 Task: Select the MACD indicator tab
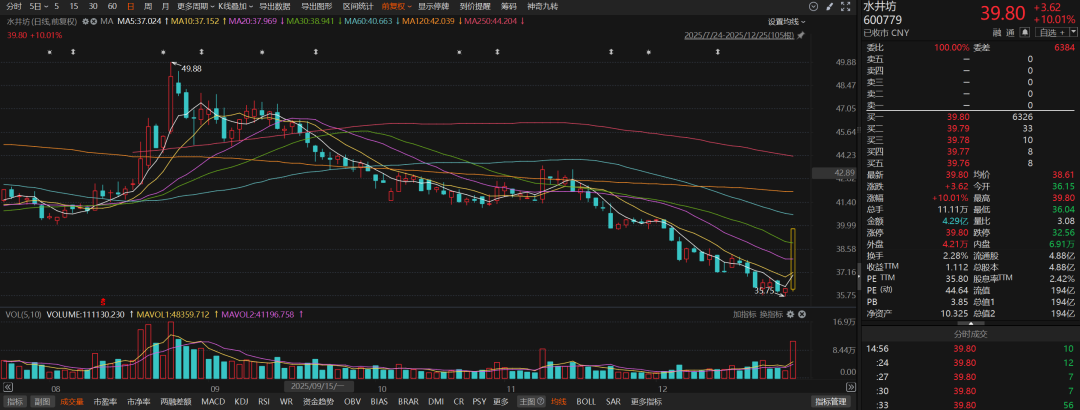click(x=213, y=401)
